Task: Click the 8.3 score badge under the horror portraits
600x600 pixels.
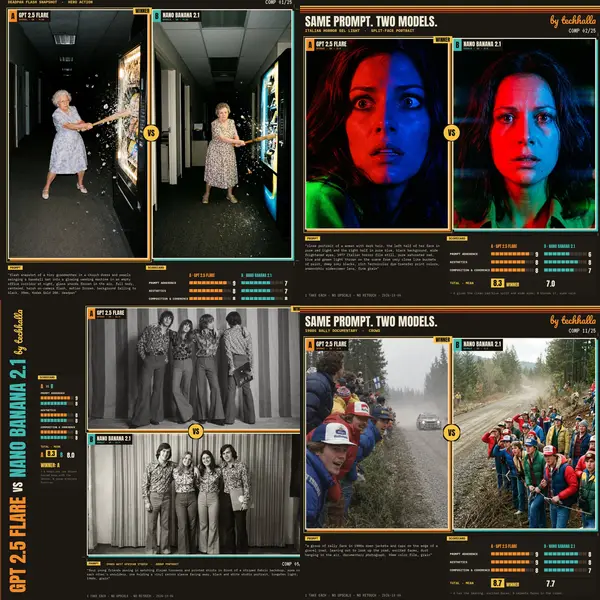Action: (x=497, y=283)
